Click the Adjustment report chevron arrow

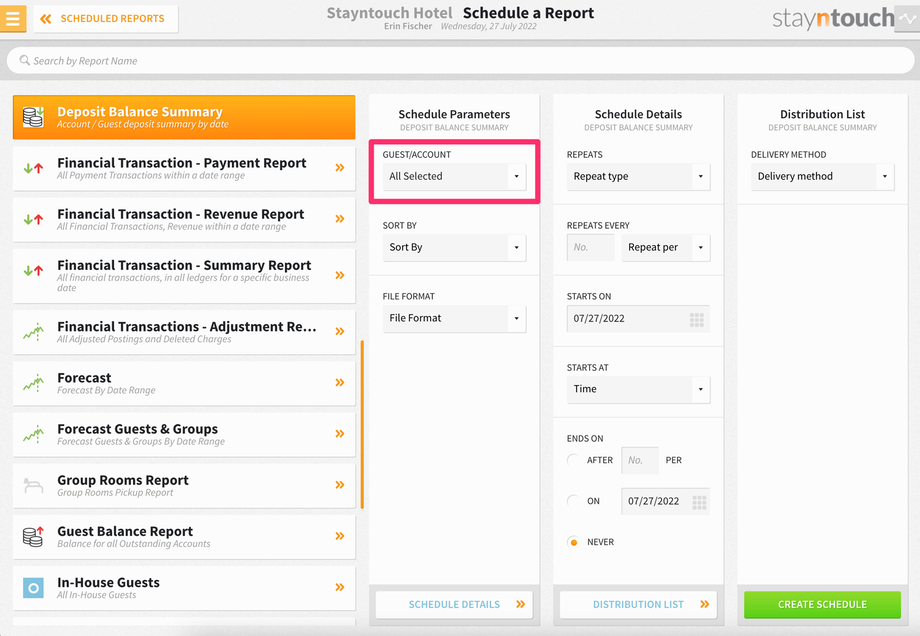pos(340,331)
